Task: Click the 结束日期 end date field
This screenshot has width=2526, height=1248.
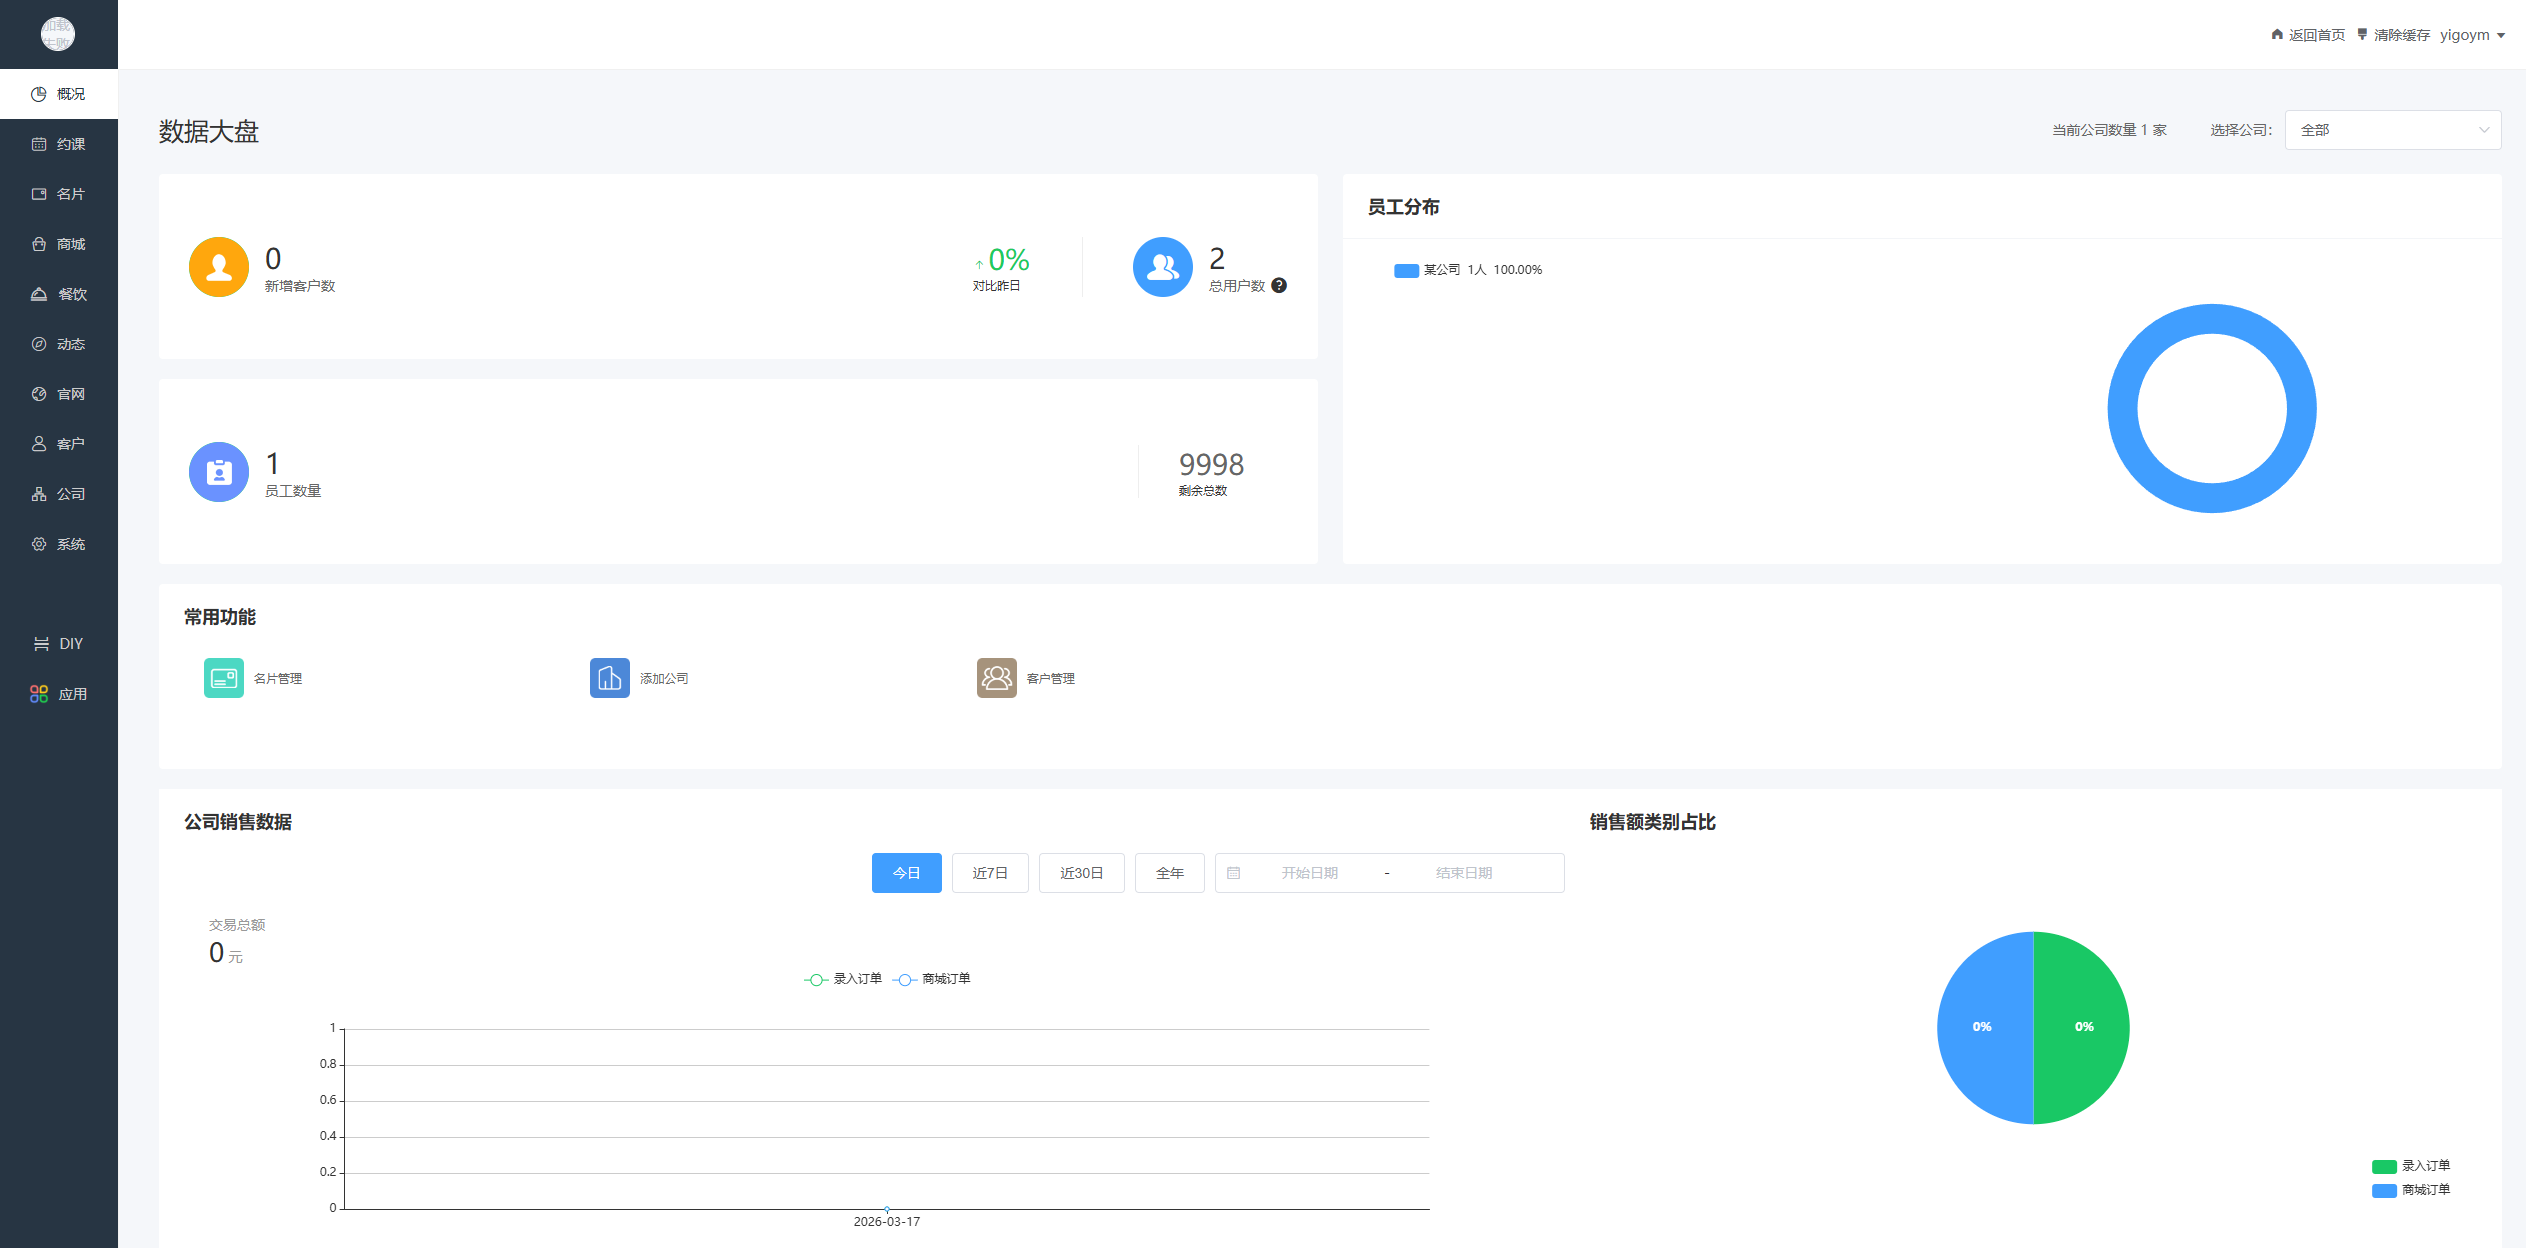Action: click(1463, 873)
